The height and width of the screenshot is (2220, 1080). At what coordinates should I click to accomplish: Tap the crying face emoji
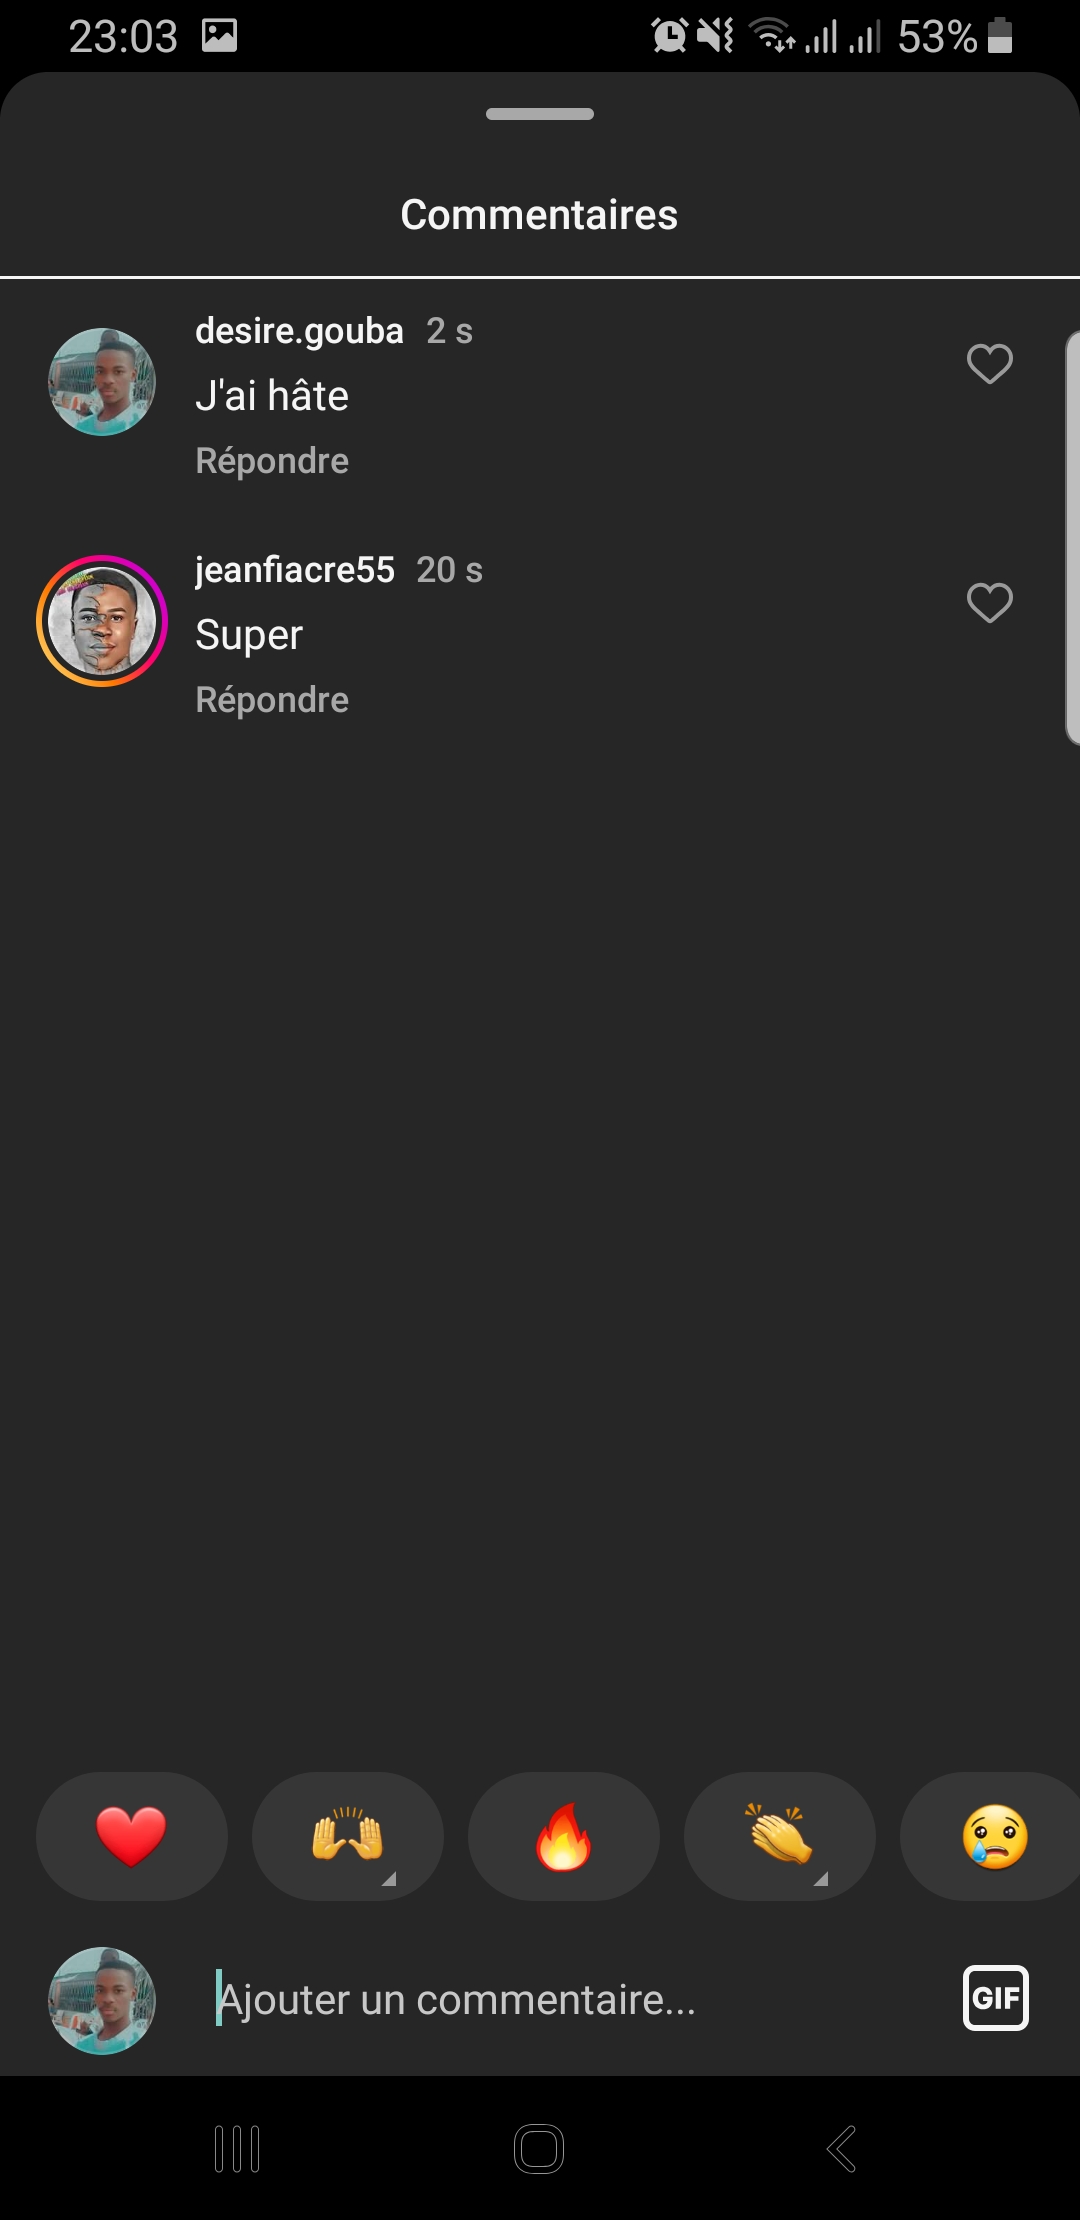(993, 1836)
